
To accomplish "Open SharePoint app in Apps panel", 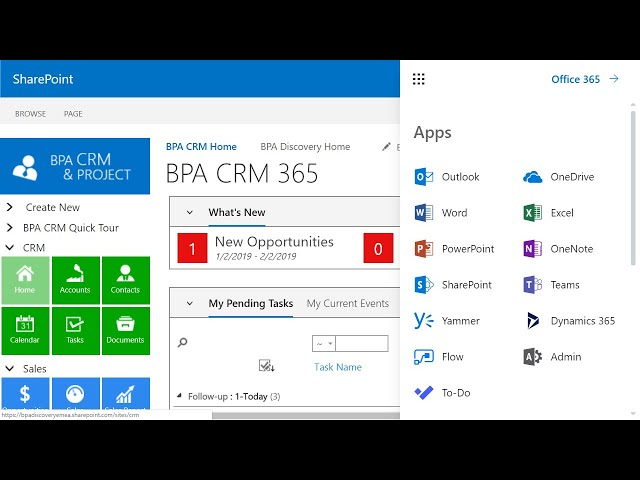I will point(453,284).
